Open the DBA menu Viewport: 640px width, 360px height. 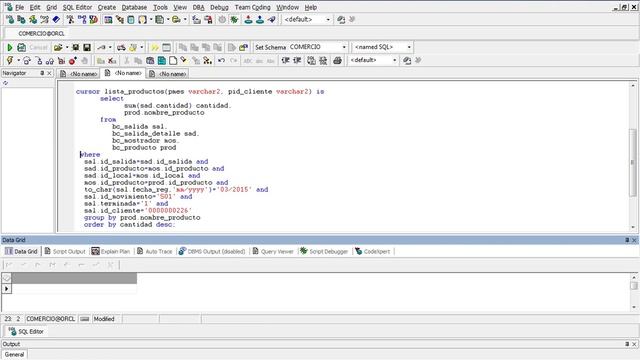click(x=198, y=7)
